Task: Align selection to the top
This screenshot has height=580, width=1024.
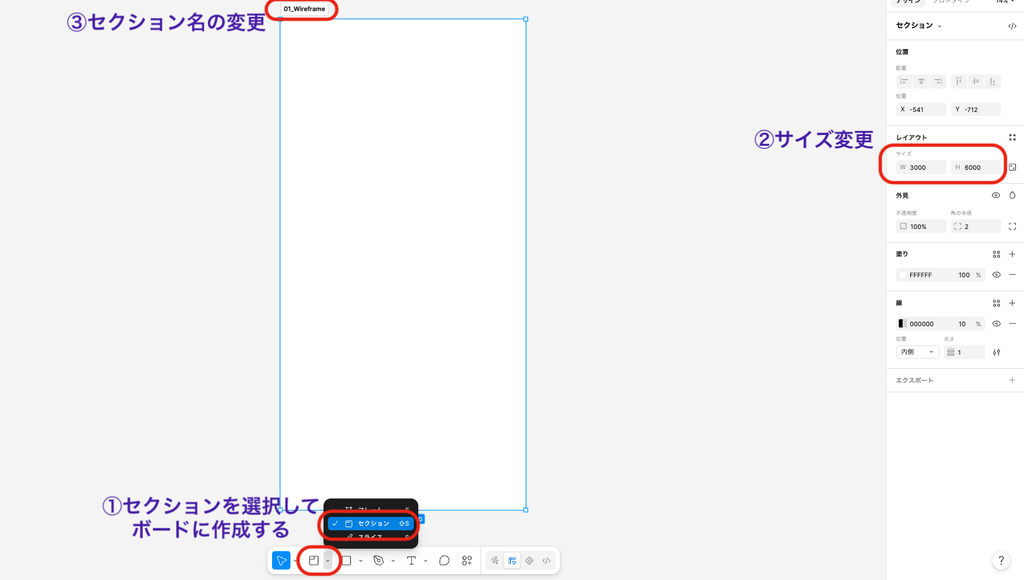Action: pos(959,81)
